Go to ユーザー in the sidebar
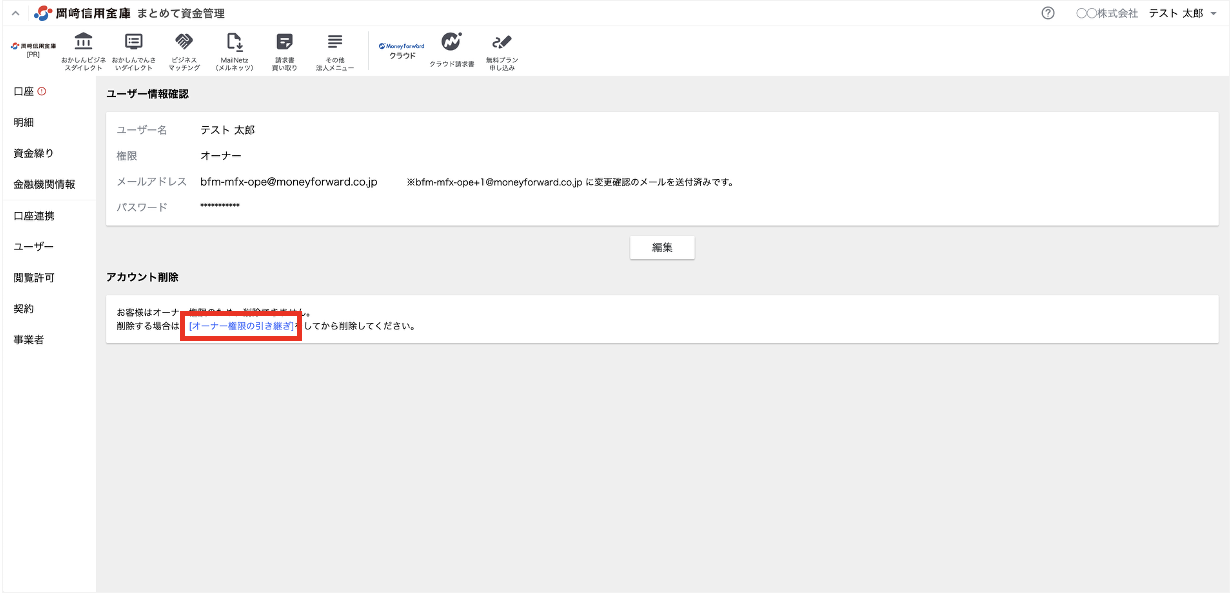Image resolution: width=1232 pixels, height=594 pixels. pos(33,246)
